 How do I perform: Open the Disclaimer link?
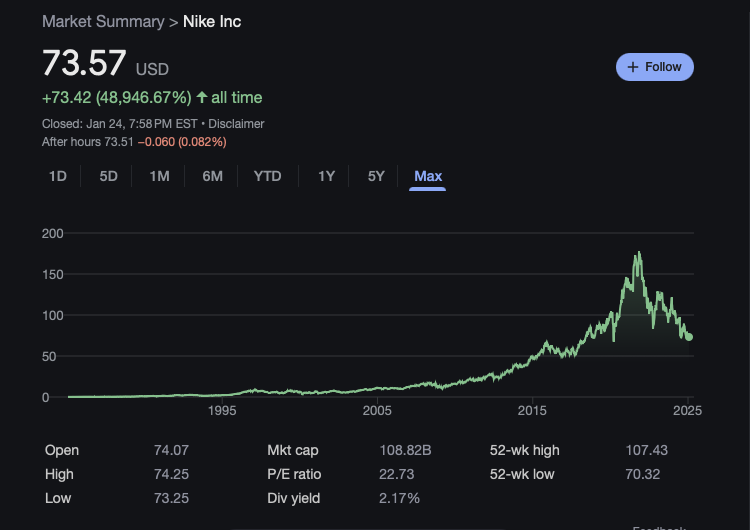coord(236,124)
